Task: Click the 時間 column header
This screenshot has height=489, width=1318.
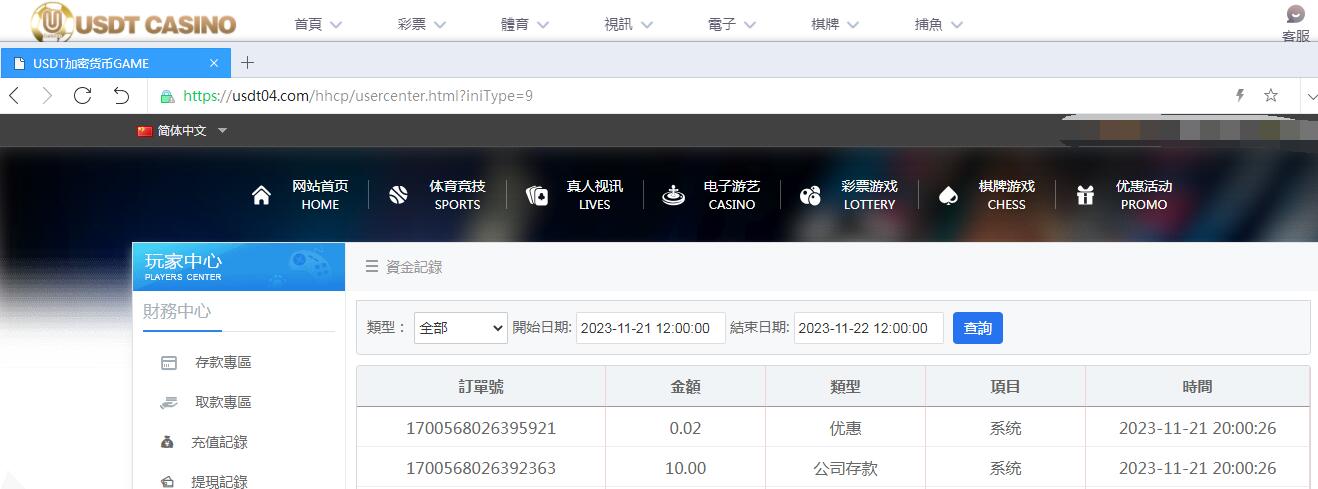Action: (x=1197, y=386)
